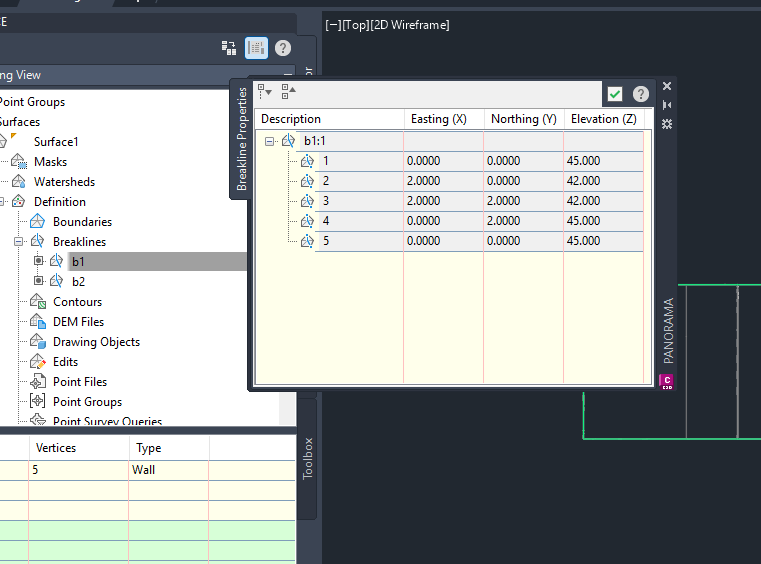
Task: Click the Civil 3D logo icon on Panorama
Action: pos(667,382)
